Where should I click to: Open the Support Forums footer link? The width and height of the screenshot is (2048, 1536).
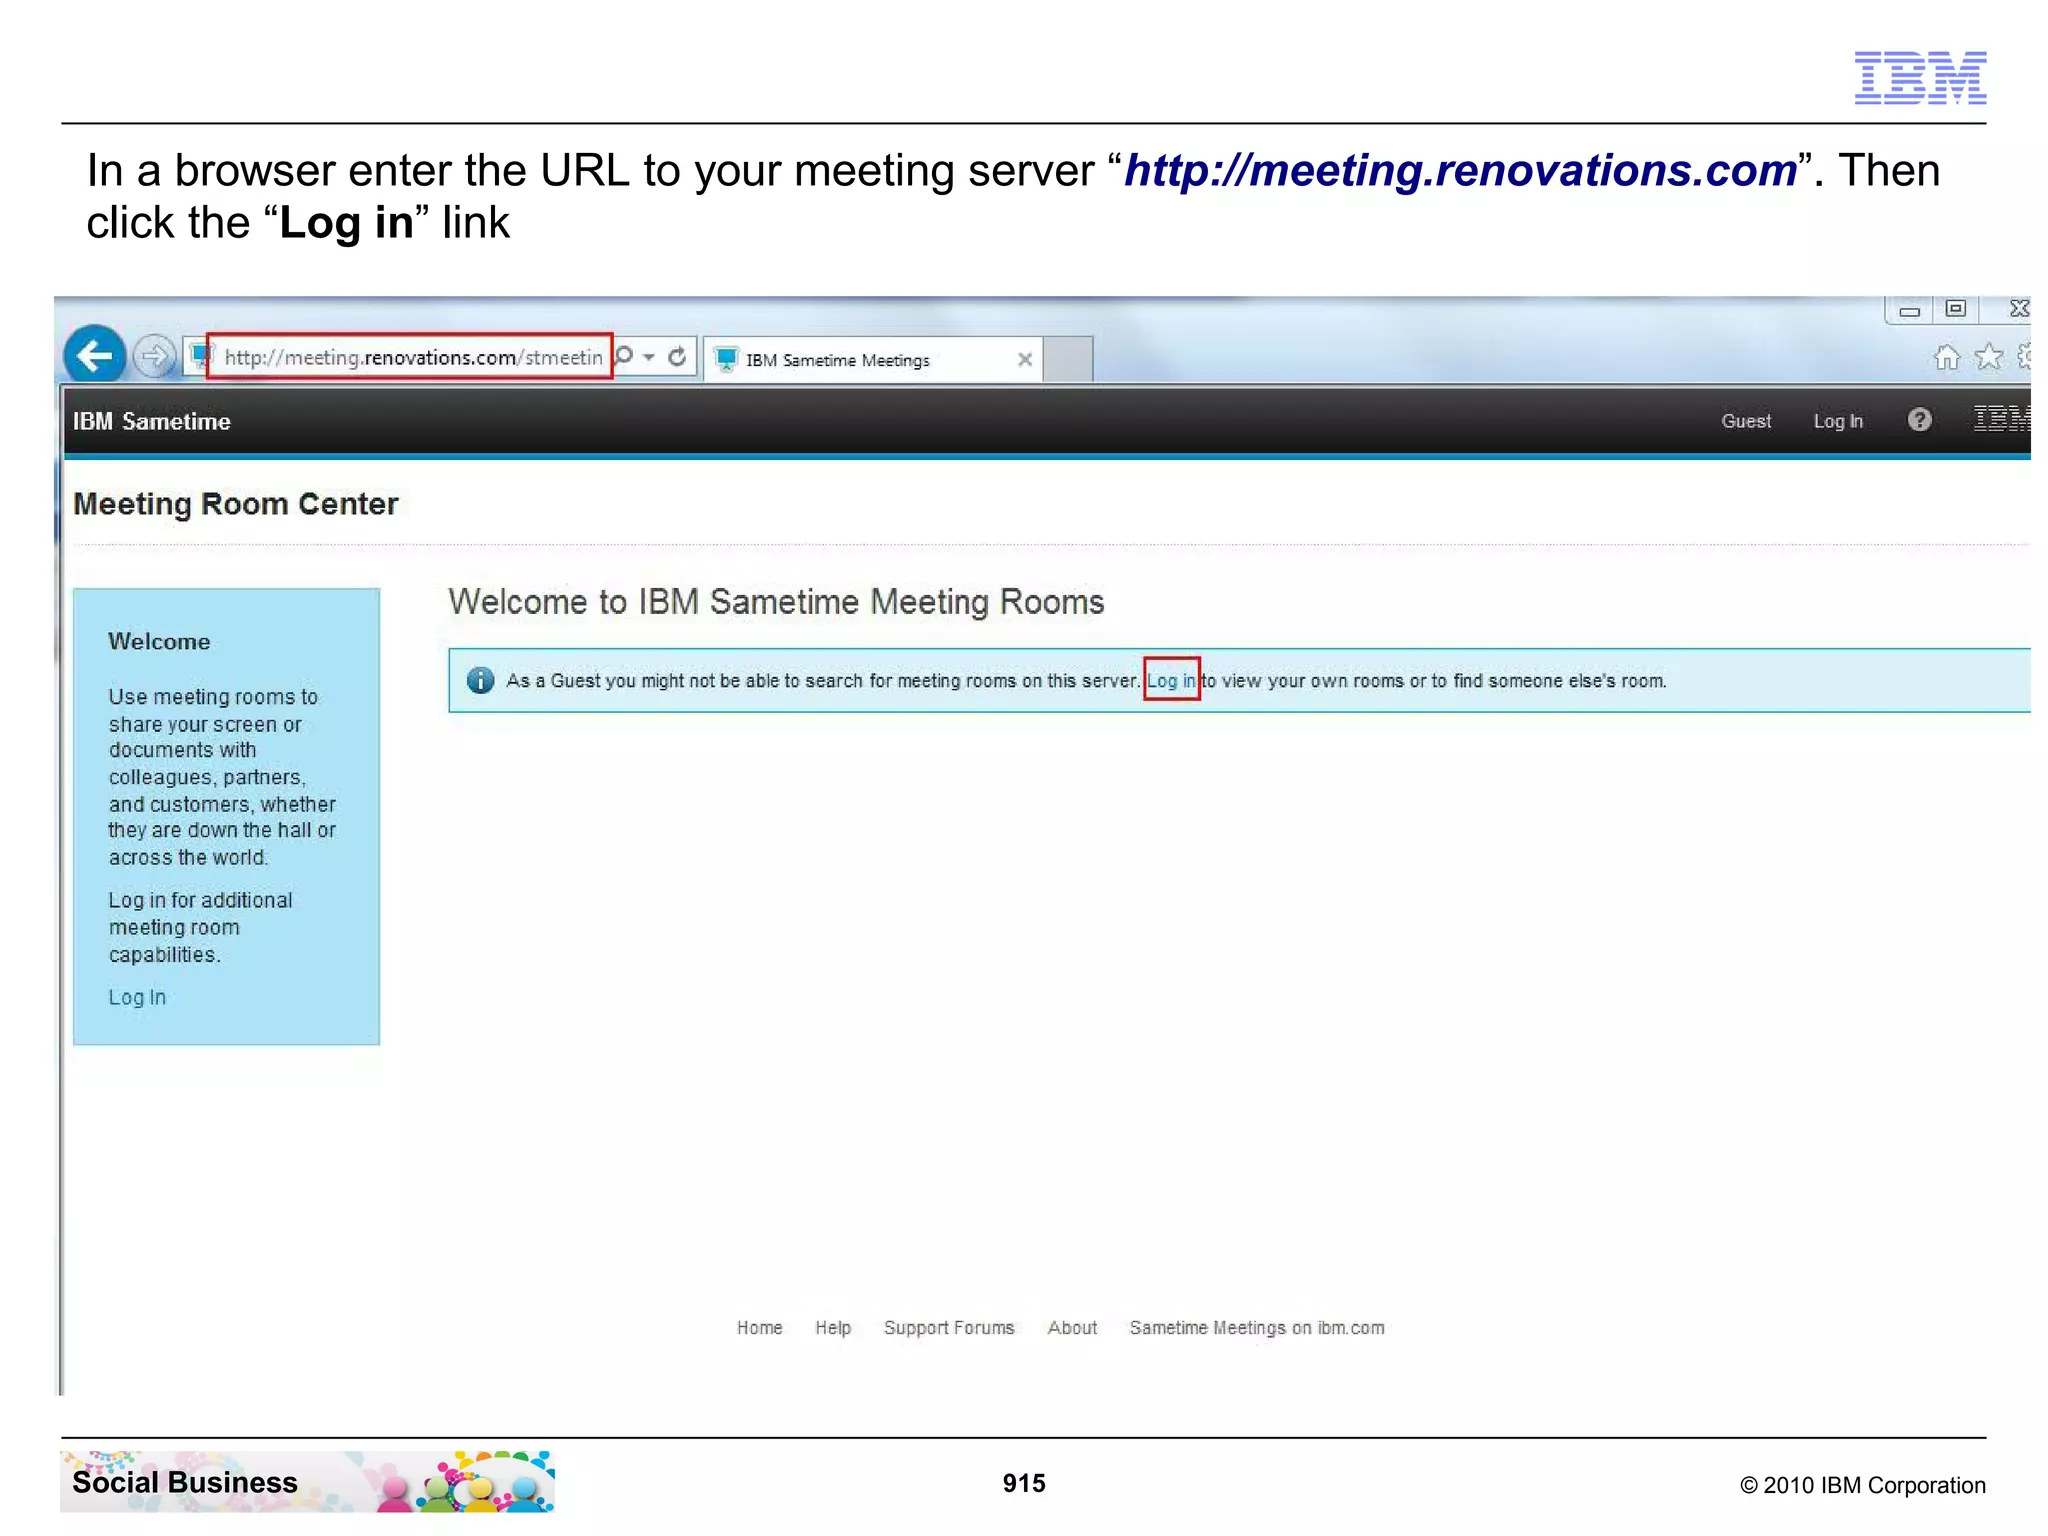click(x=949, y=1327)
